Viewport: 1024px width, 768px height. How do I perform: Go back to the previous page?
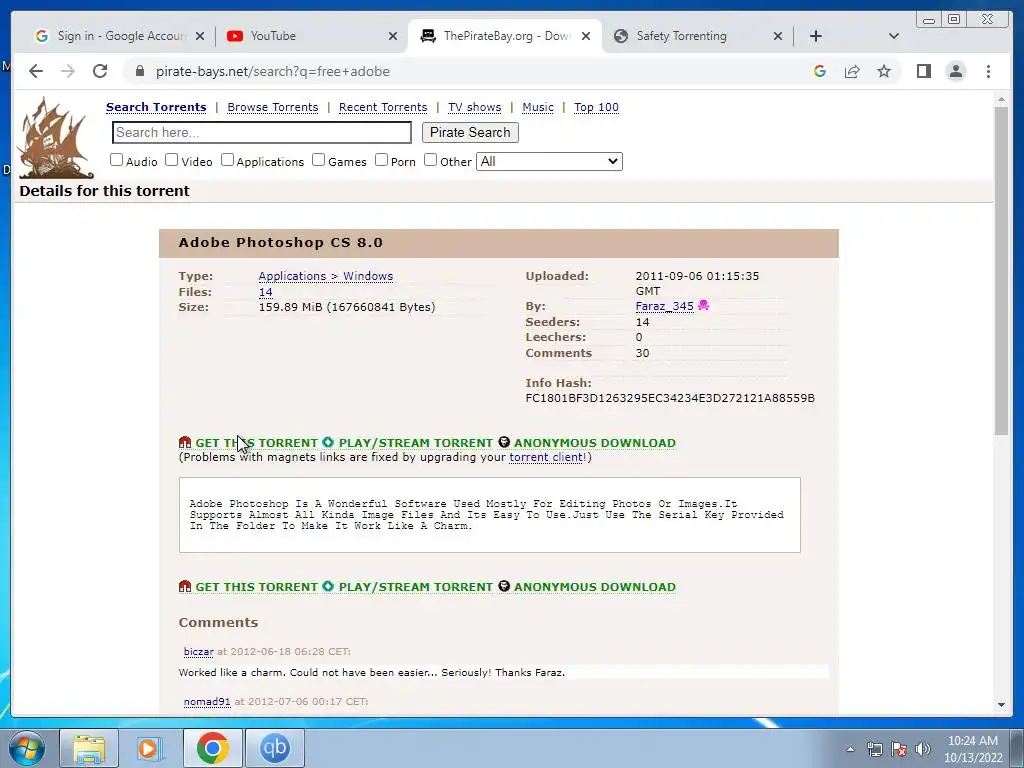click(36, 71)
